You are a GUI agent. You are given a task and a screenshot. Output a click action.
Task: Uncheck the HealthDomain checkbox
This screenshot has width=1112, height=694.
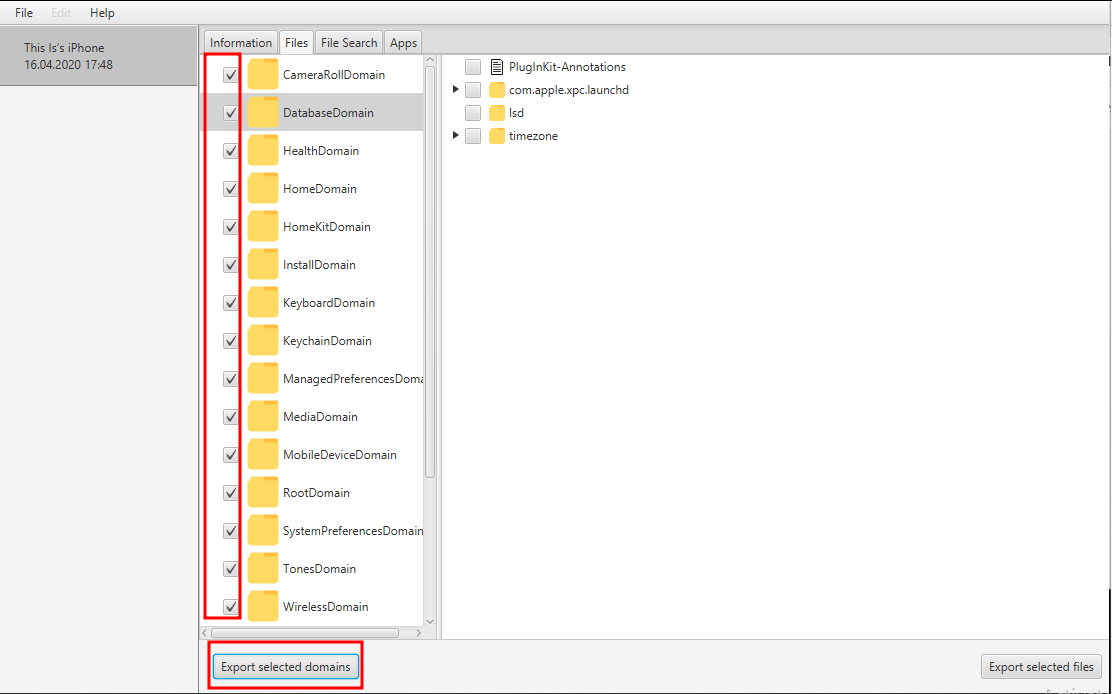[230, 150]
